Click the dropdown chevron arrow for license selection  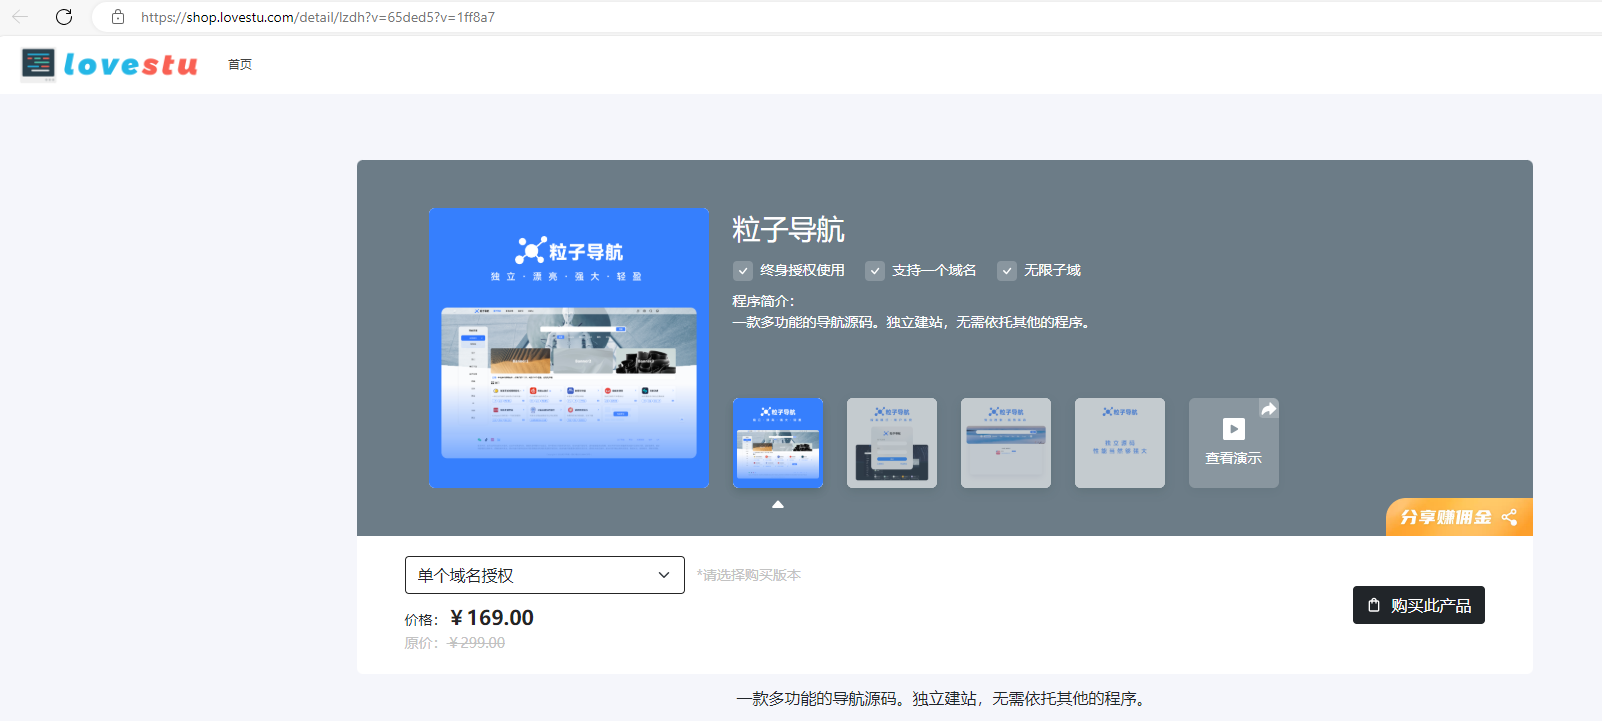click(664, 575)
